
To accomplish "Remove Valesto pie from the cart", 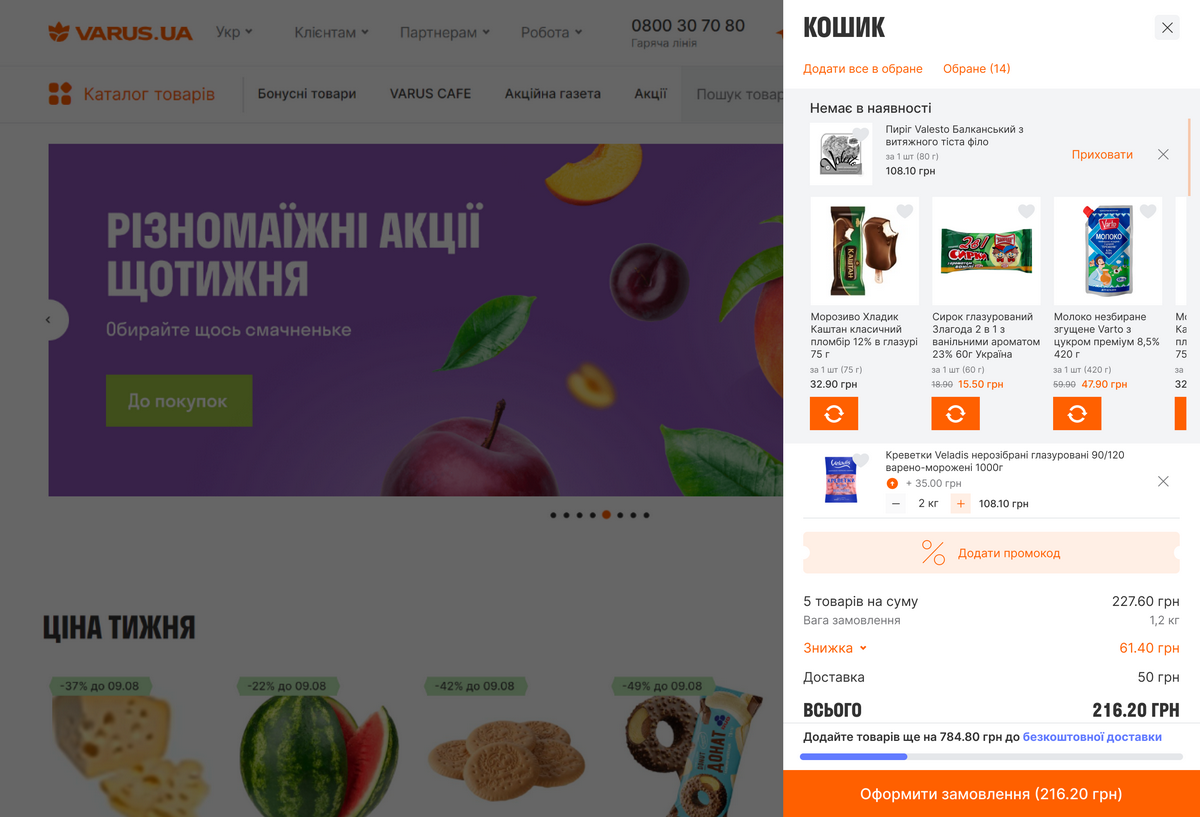I will tap(1163, 155).
